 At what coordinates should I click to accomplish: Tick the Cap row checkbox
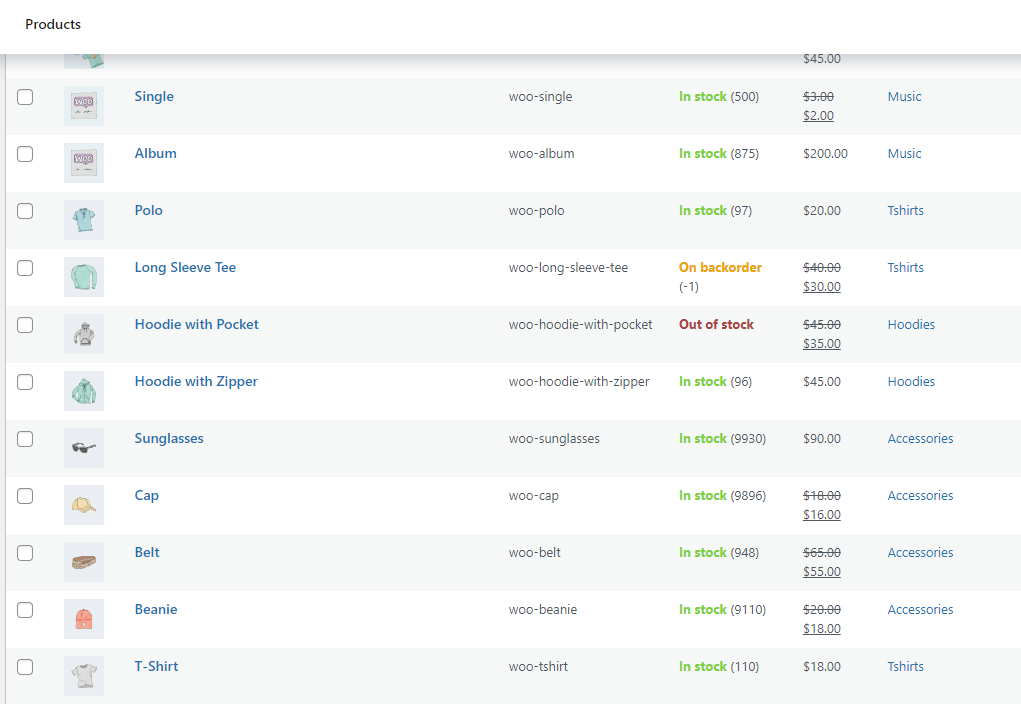tap(25, 496)
